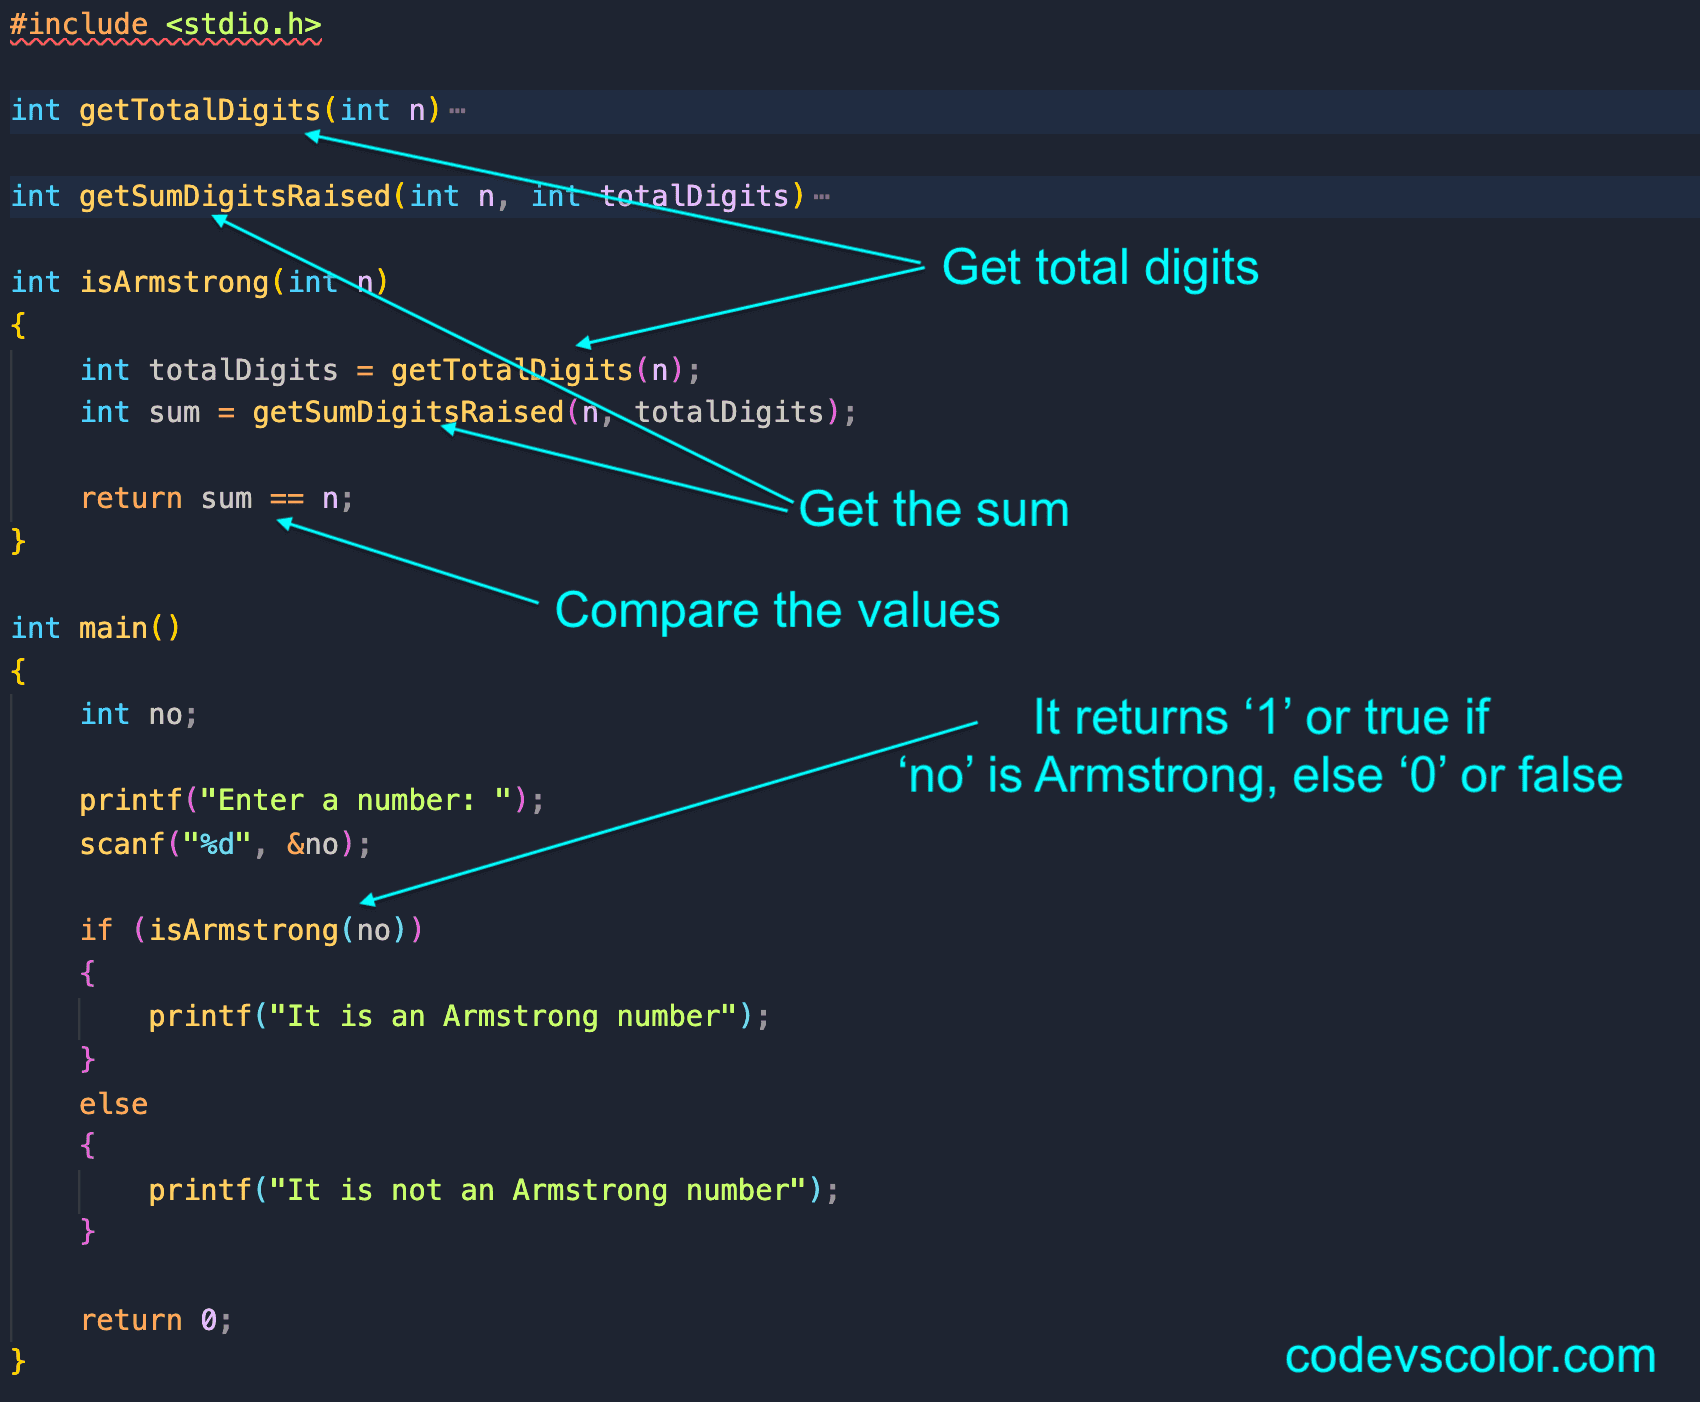Click the 'int no;' variable declaration
Image resolution: width=1700 pixels, height=1402 pixels.
(139, 714)
